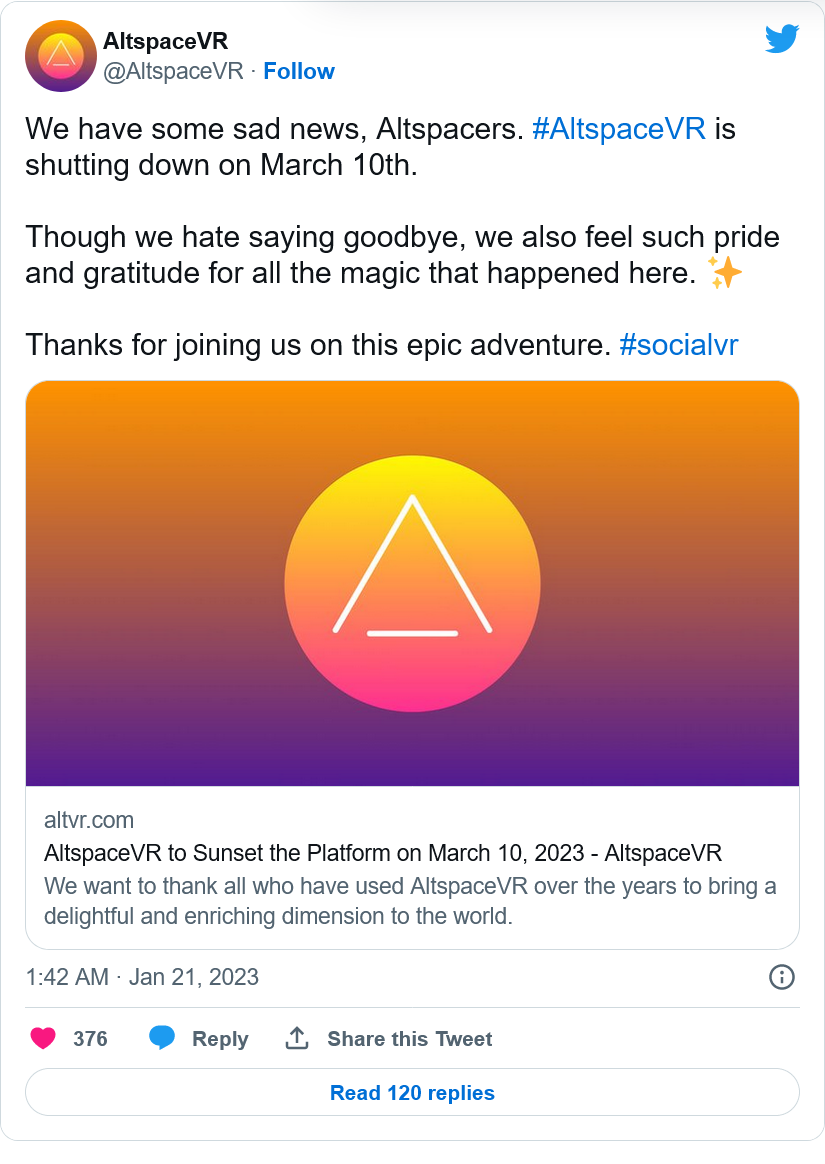Read 120 replies button
825x1164 pixels.
click(x=412, y=1092)
